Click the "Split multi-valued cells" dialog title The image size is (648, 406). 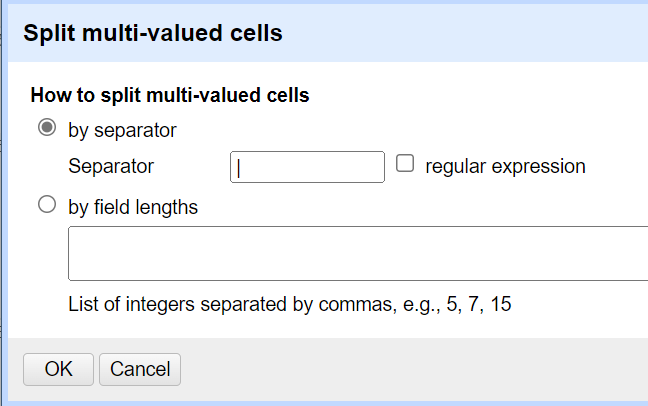pyautogui.click(x=153, y=33)
